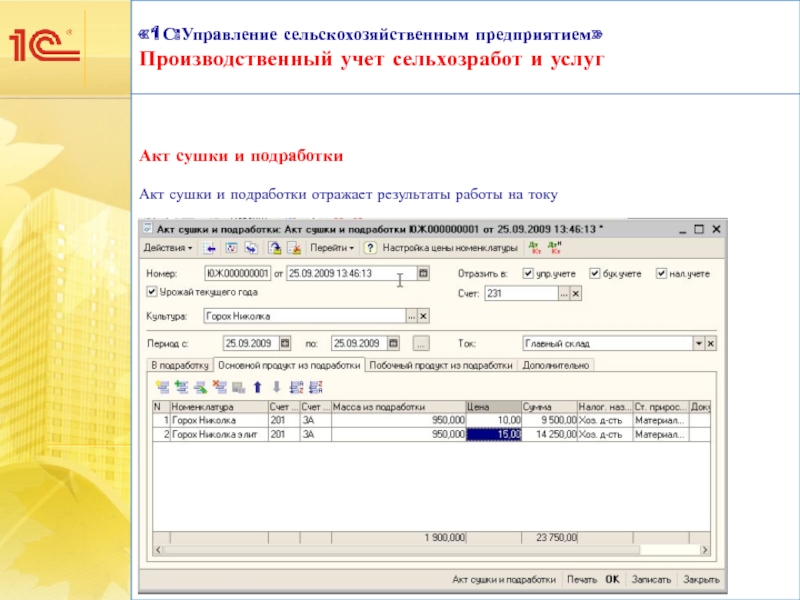Open the calendar for the по date
Screen dimensions: 800x600
click(393, 343)
